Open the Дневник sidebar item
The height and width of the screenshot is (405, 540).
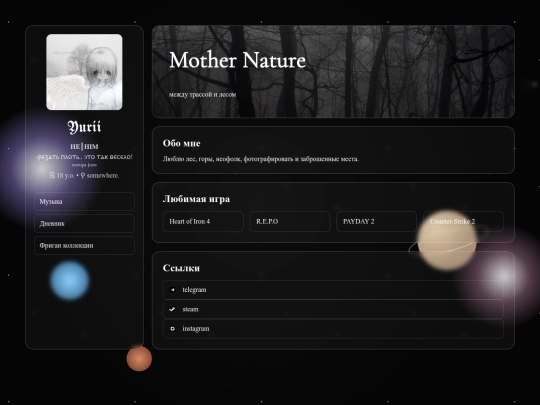tap(84, 224)
